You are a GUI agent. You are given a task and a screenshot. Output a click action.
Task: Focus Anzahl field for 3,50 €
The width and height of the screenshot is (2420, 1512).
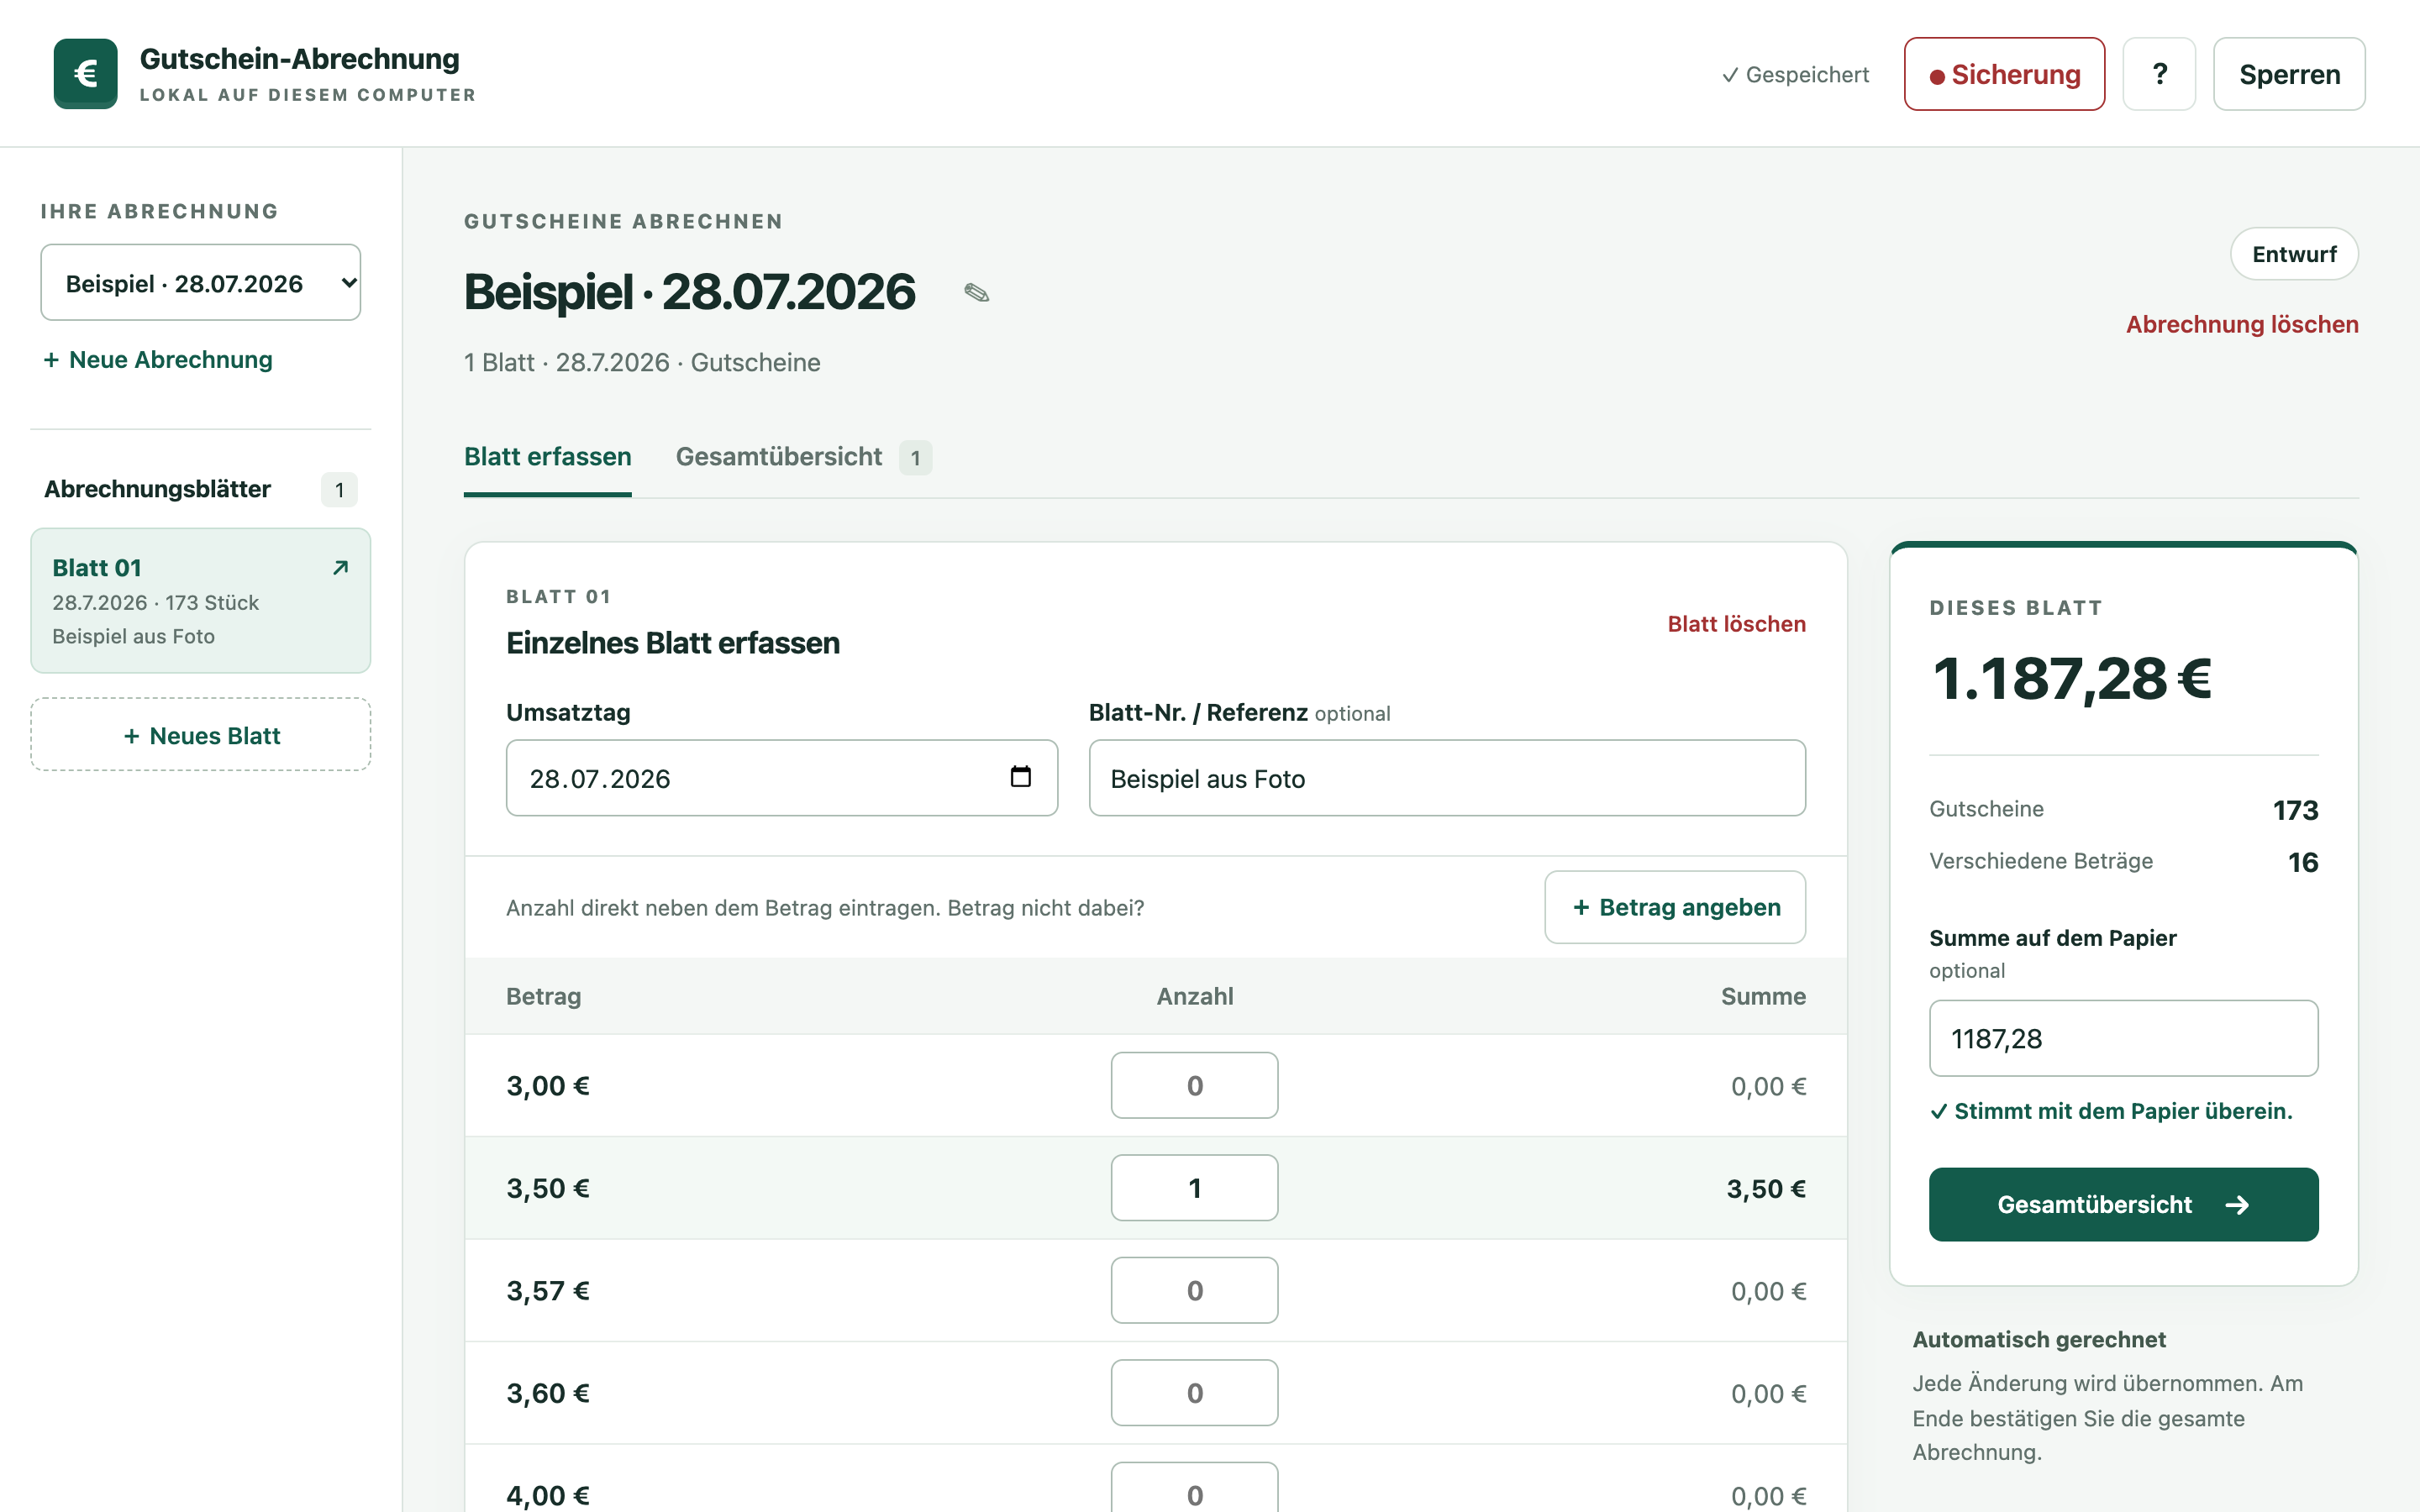[1194, 1188]
